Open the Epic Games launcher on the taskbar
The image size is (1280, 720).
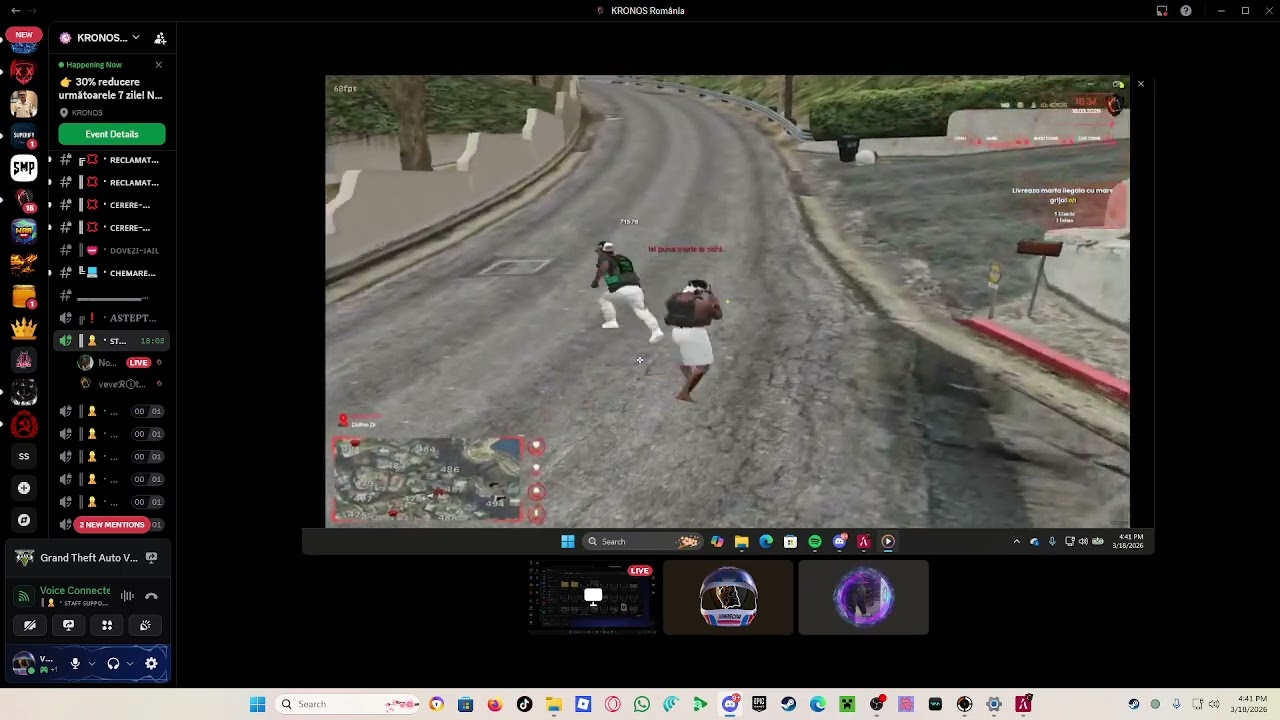(759, 704)
